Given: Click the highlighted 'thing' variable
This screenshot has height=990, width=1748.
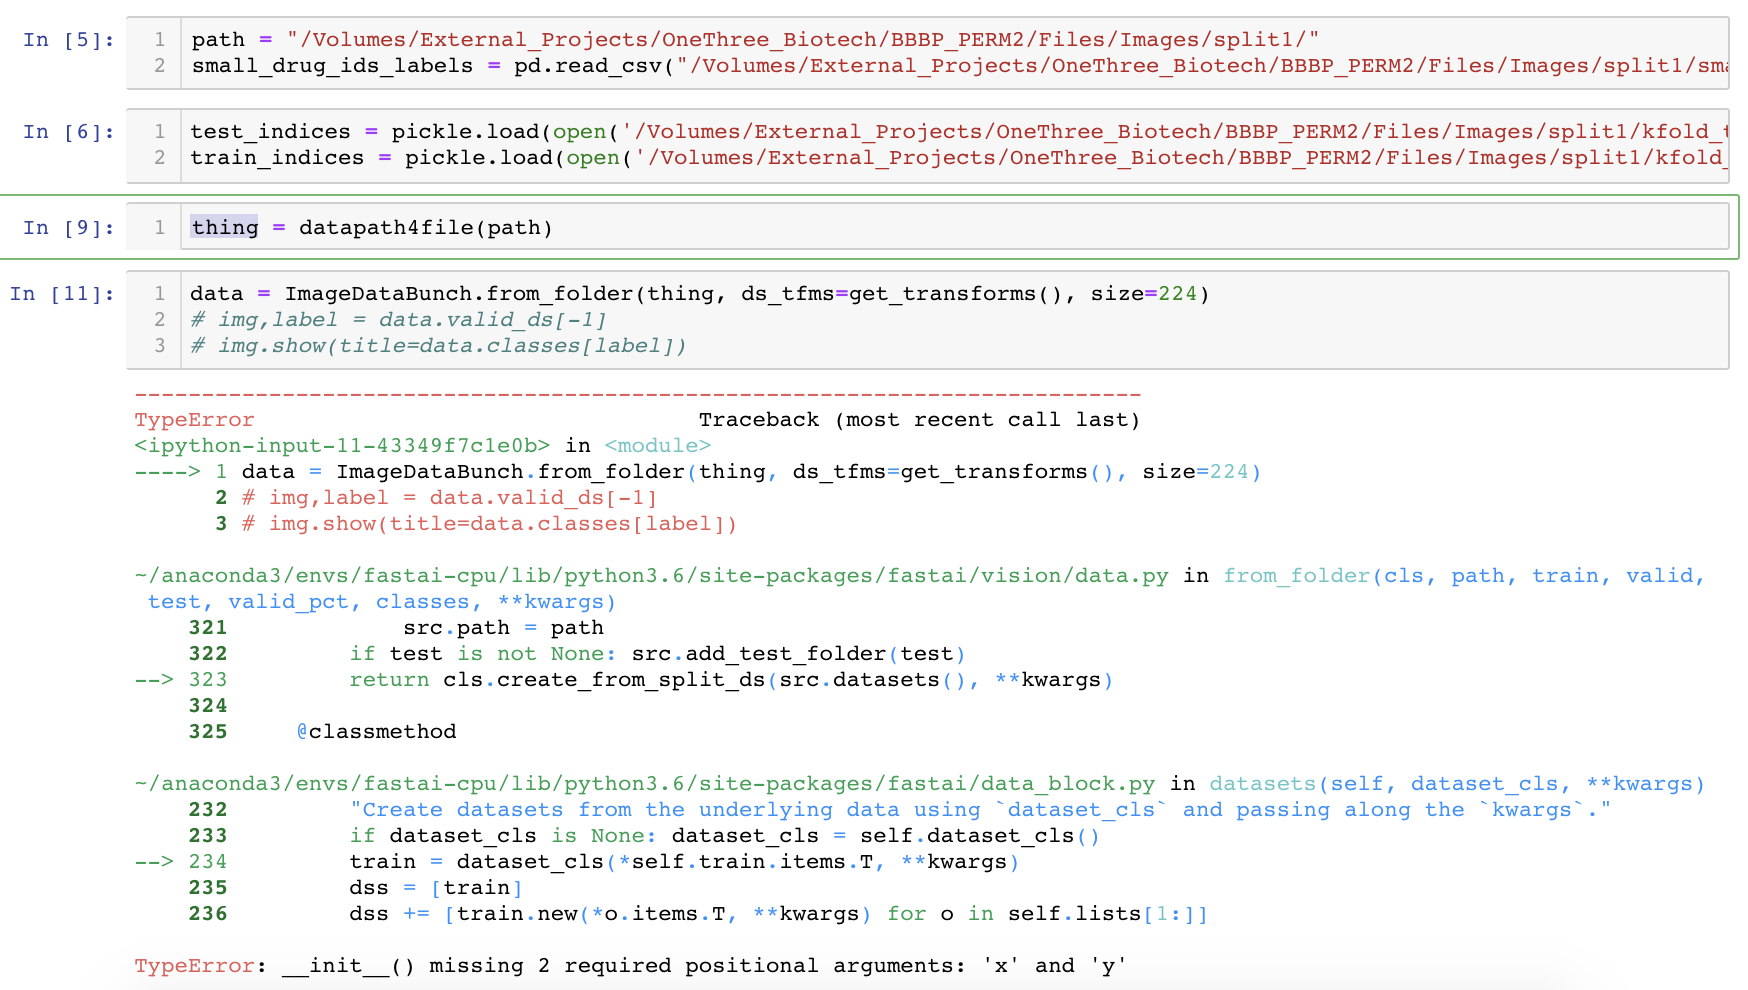Looking at the screenshot, I should click(x=224, y=228).
